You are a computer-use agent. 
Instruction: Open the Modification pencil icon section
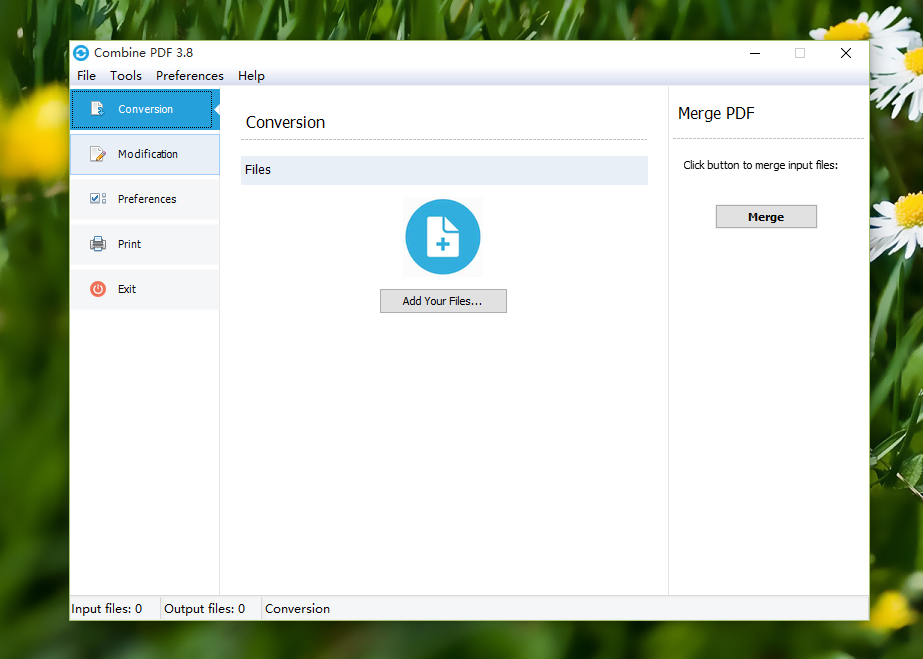(x=98, y=154)
